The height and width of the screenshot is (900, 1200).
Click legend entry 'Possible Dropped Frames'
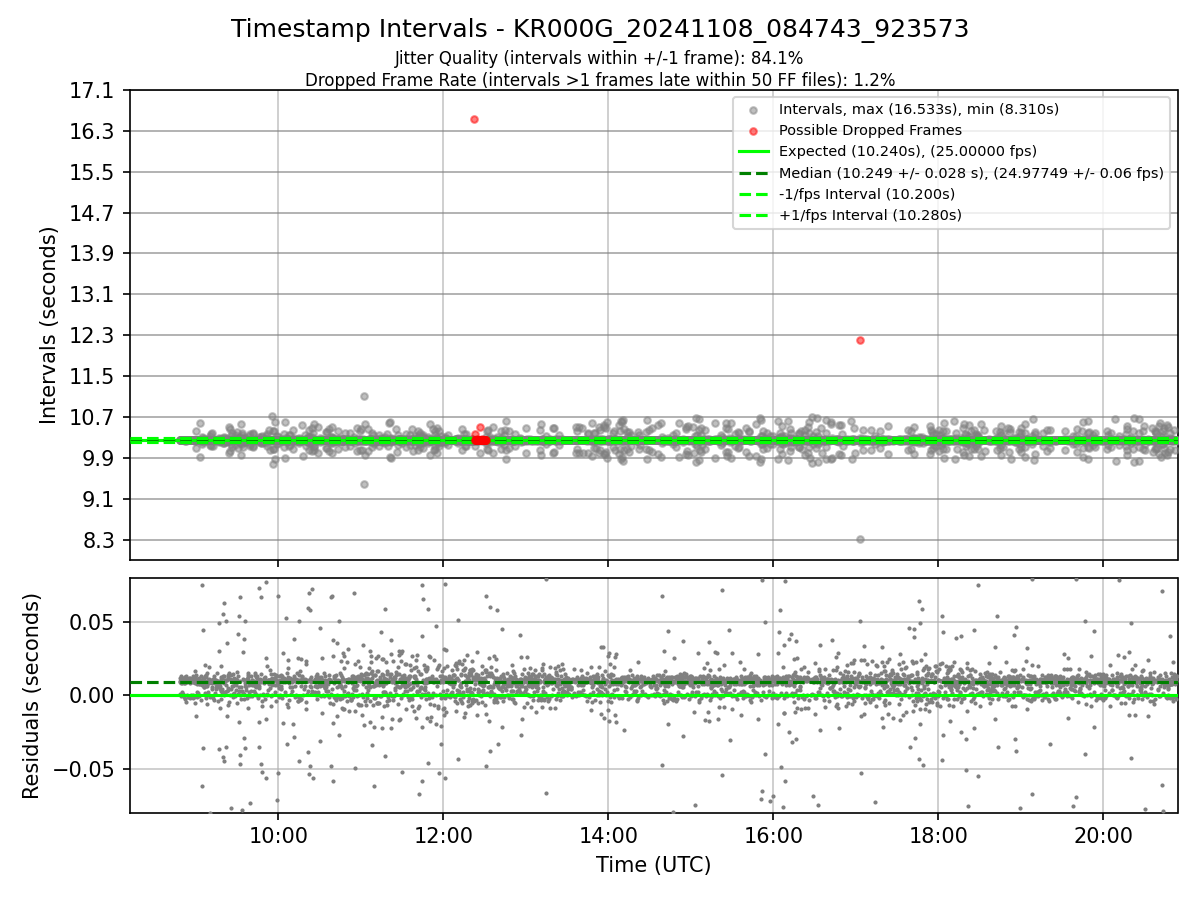(x=870, y=130)
